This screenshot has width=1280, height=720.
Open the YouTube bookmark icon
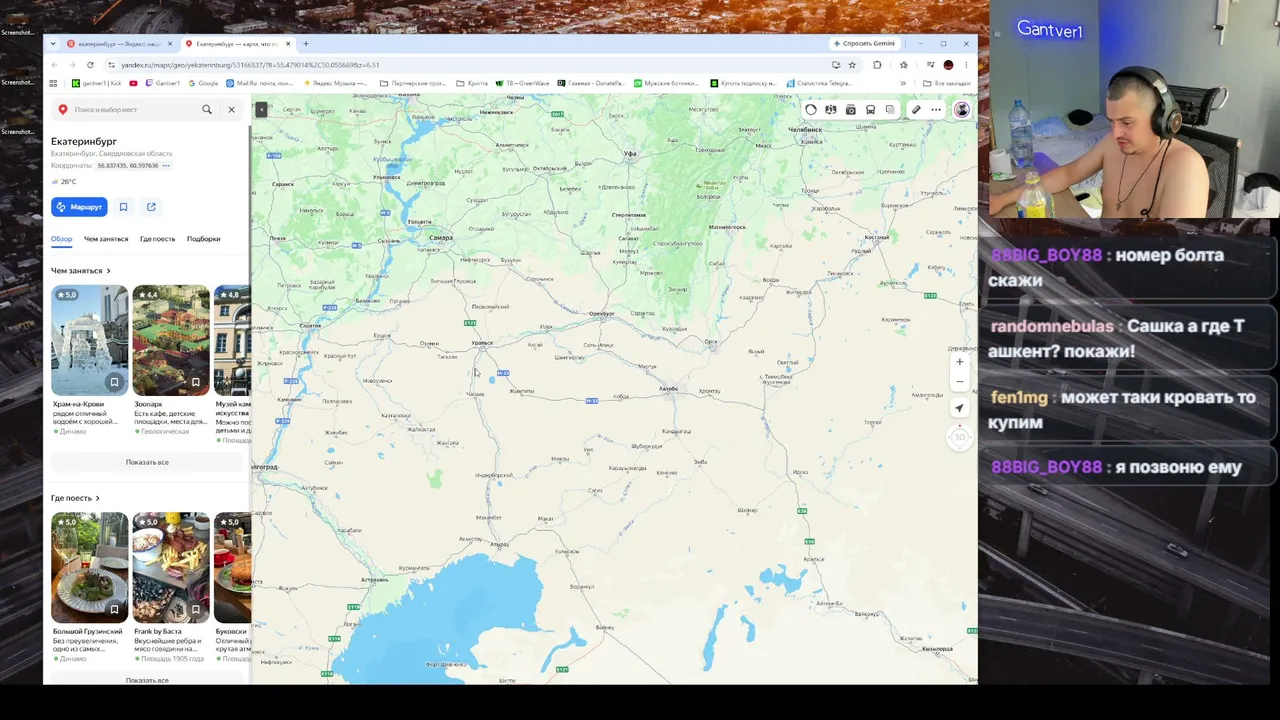pos(133,83)
